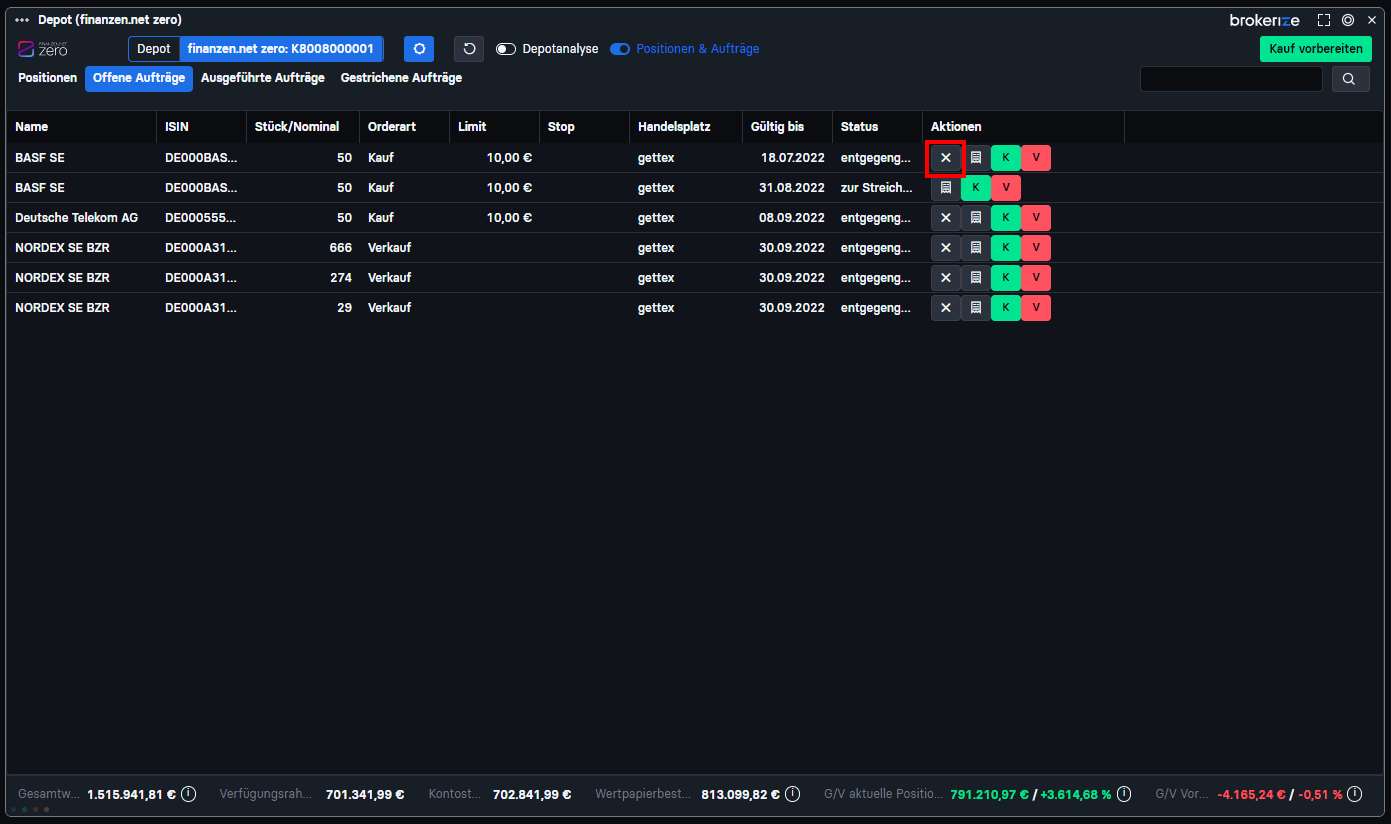
Task: Sort by the Handelsplatz column header
Action: [x=686, y=127]
